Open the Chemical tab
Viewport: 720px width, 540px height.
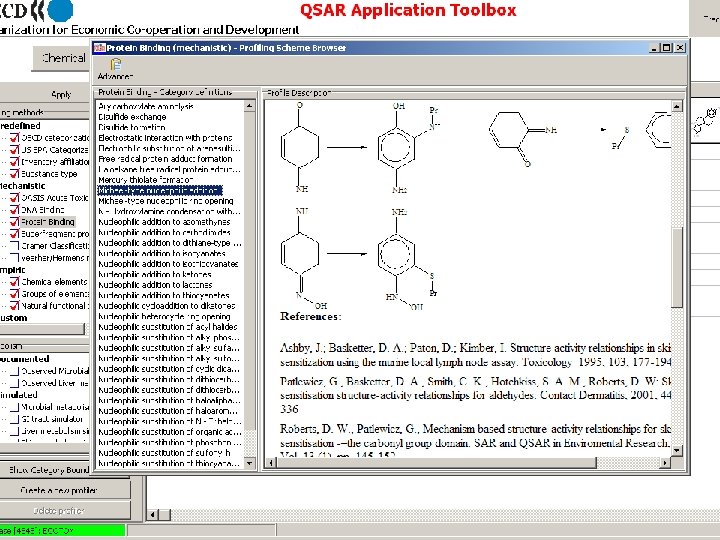(62, 58)
